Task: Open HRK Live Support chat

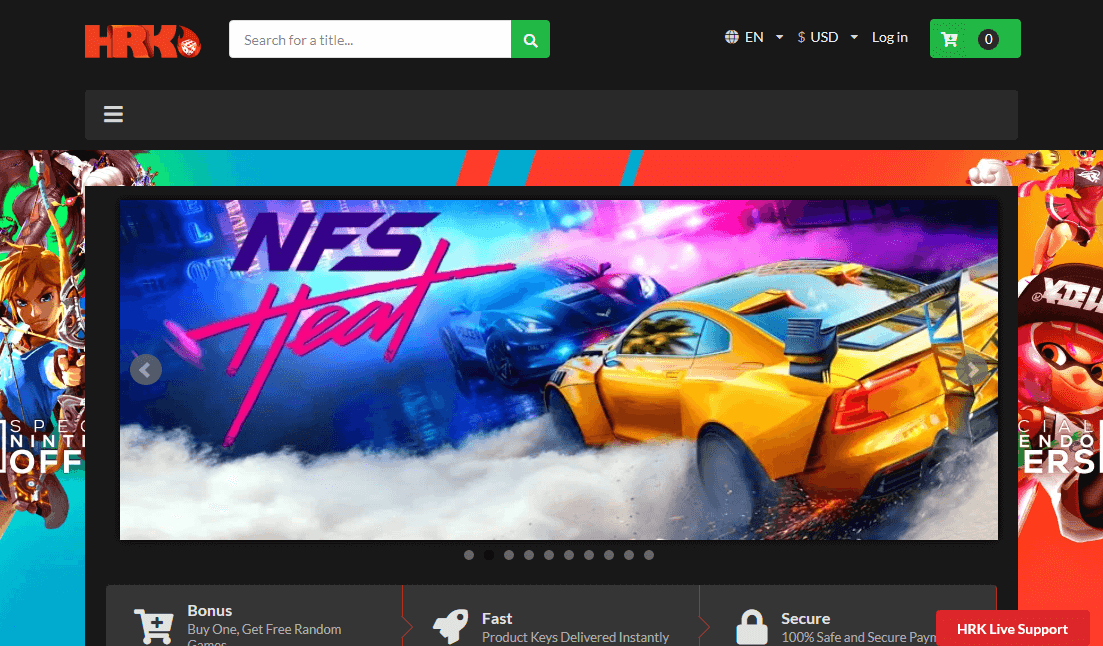Action: [1012, 628]
